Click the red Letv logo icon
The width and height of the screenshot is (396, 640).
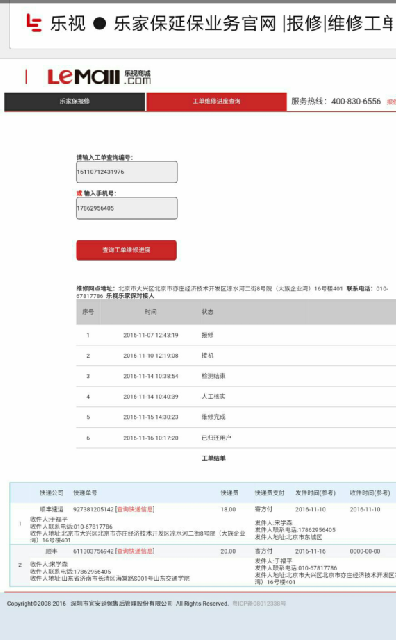(x=34, y=22)
